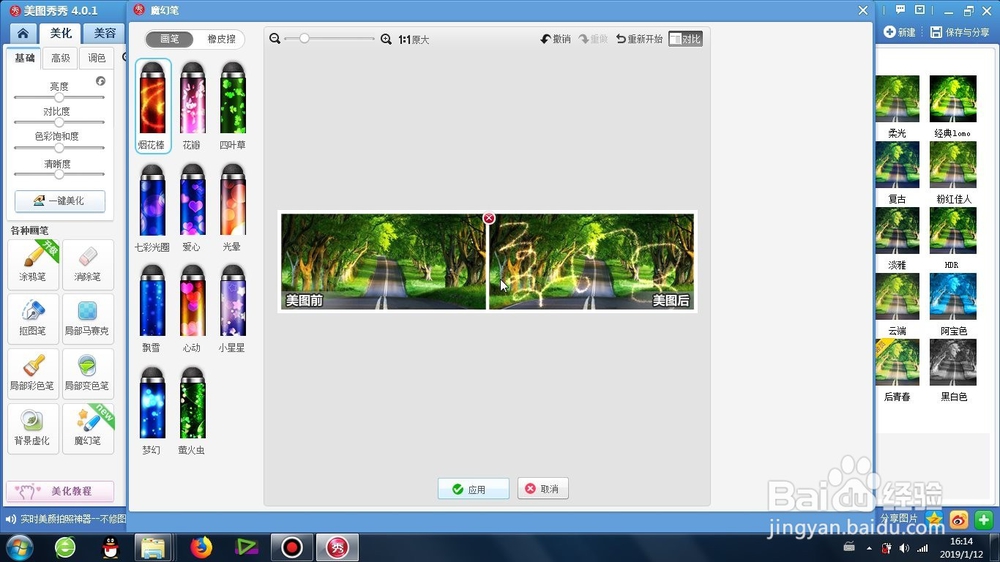The width and height of the screenshot is (1000, 562).
Task: Select the 小星星 stars brush pen
Action: [232, 309]
